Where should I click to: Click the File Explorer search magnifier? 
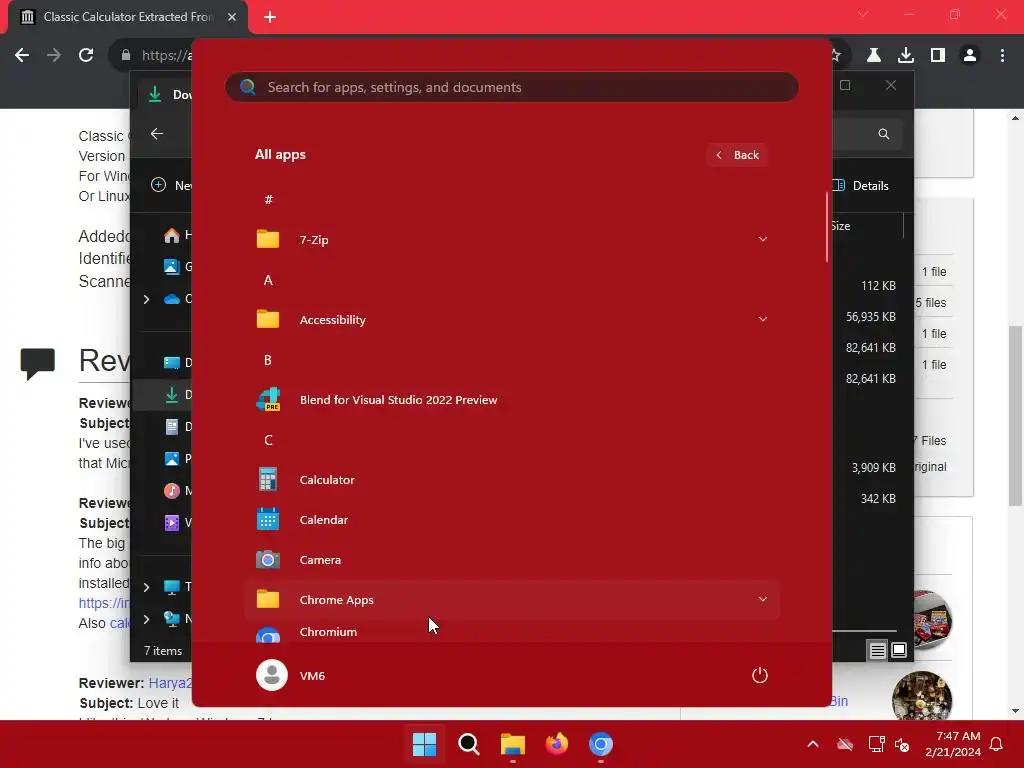(884, 134)
